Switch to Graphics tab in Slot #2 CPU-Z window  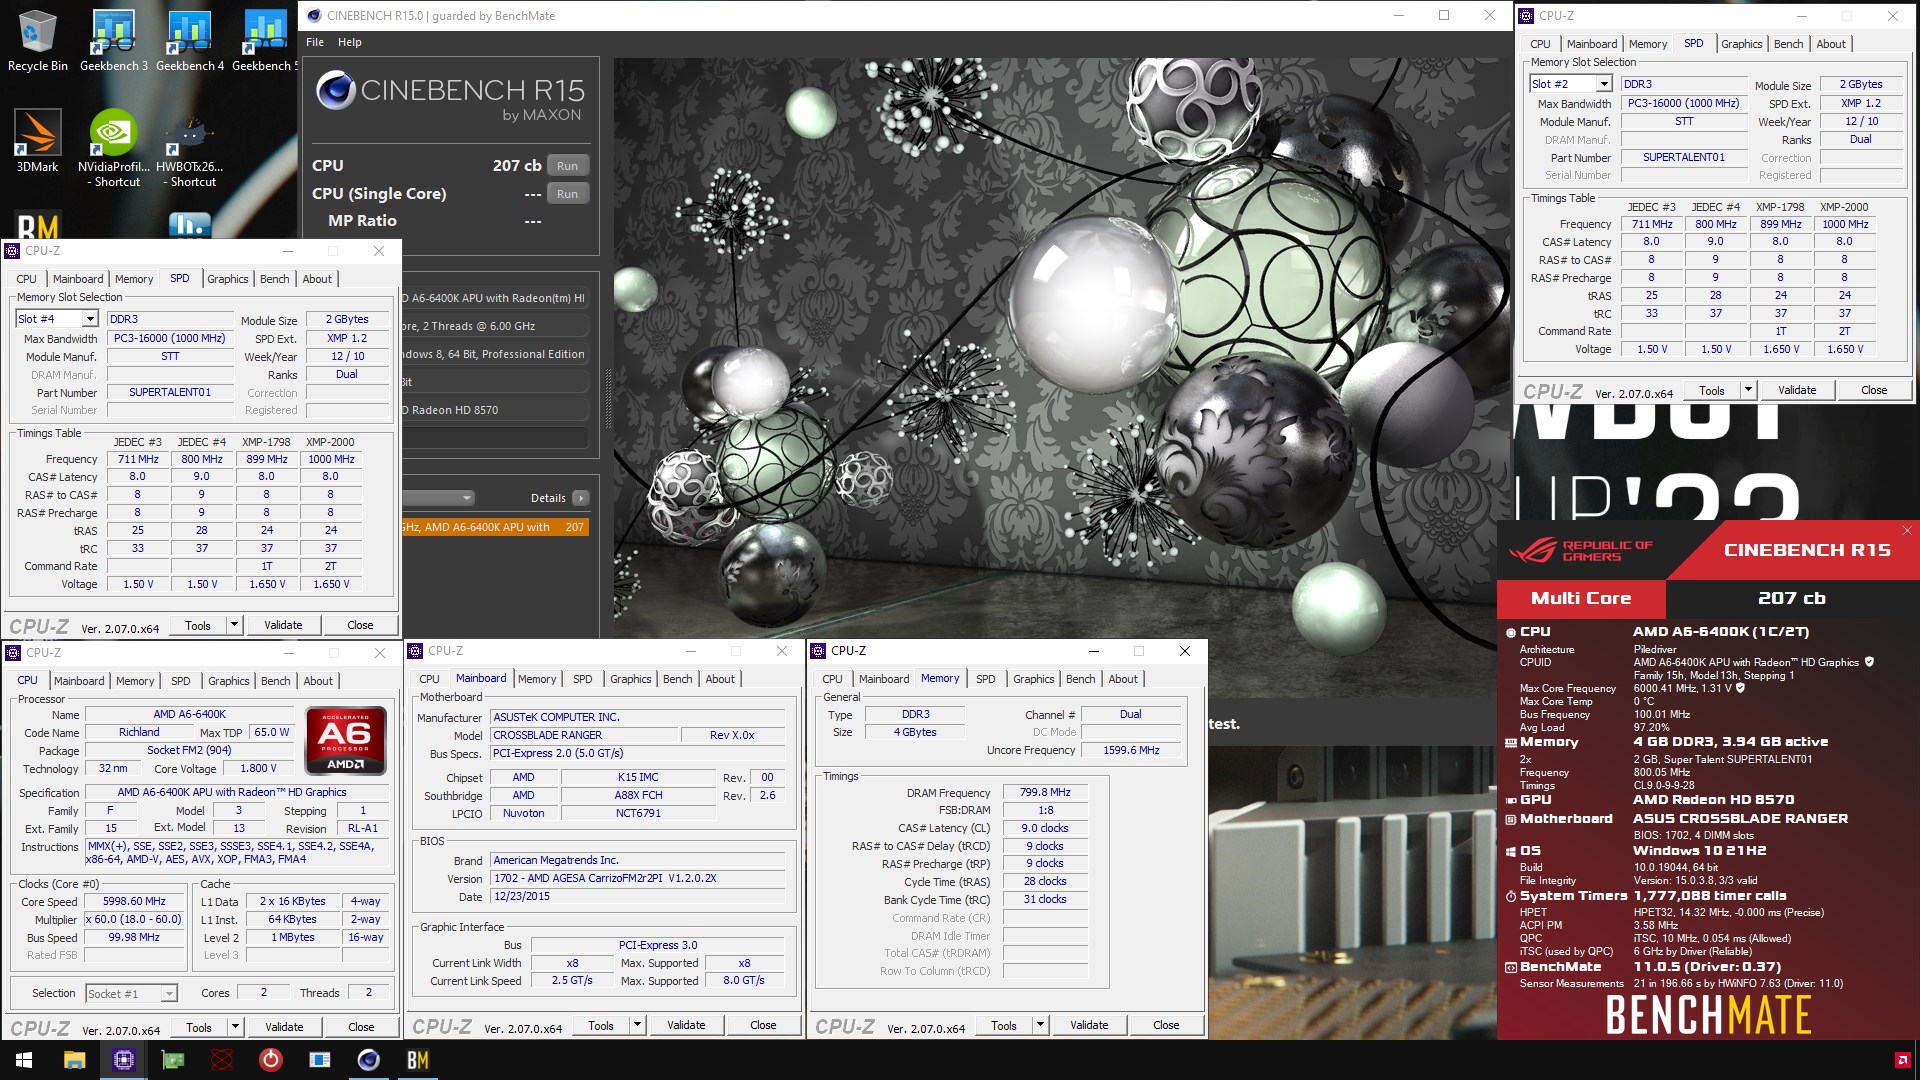(1741, 44)
